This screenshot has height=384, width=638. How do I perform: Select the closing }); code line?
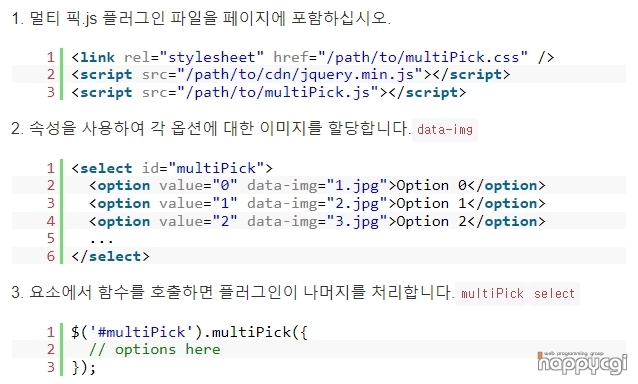83,367
